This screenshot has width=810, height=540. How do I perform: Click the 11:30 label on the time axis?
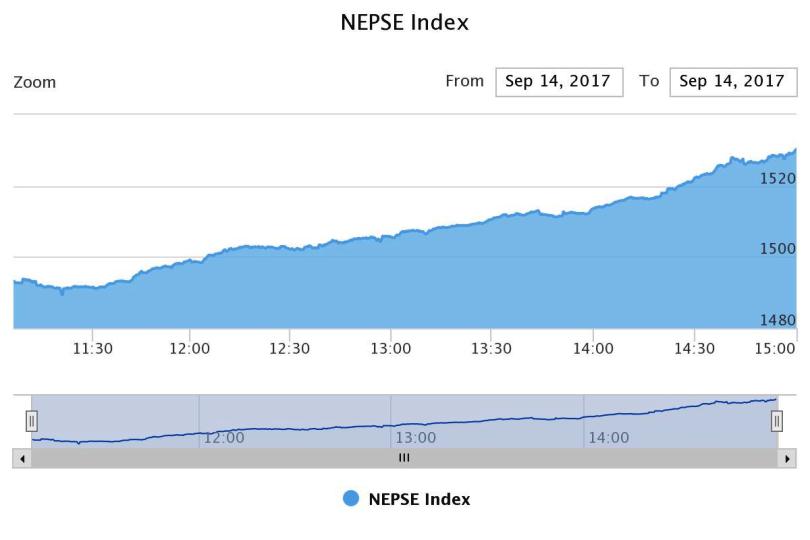91,349
